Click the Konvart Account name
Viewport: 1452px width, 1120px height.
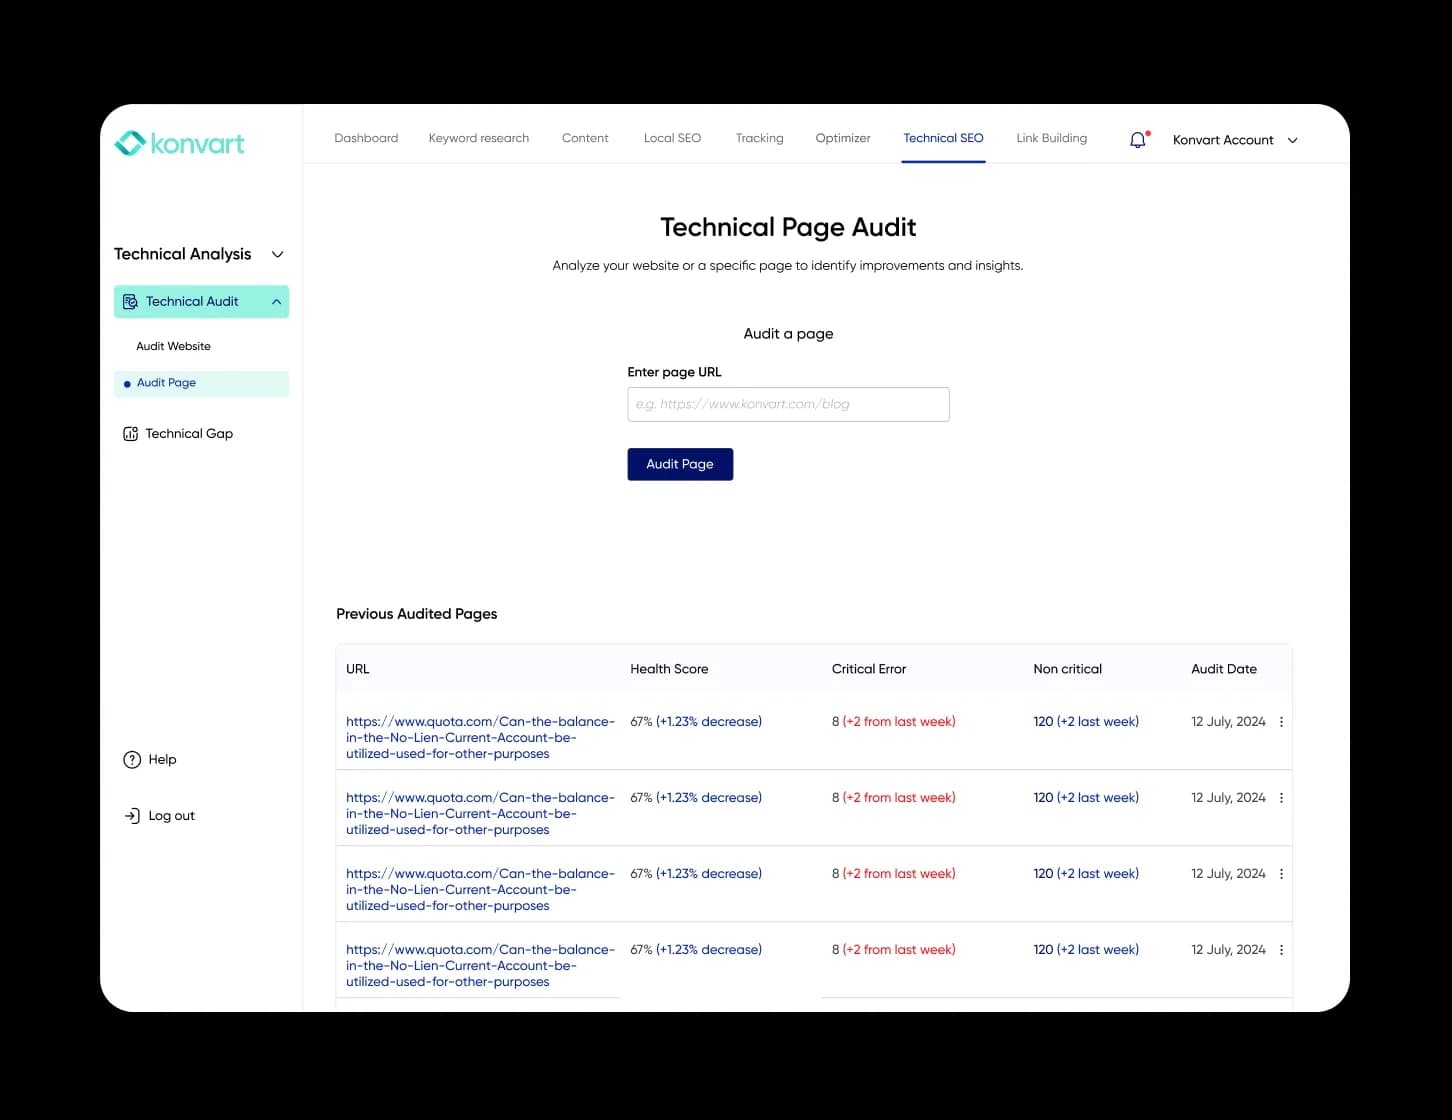point(1223,141)
